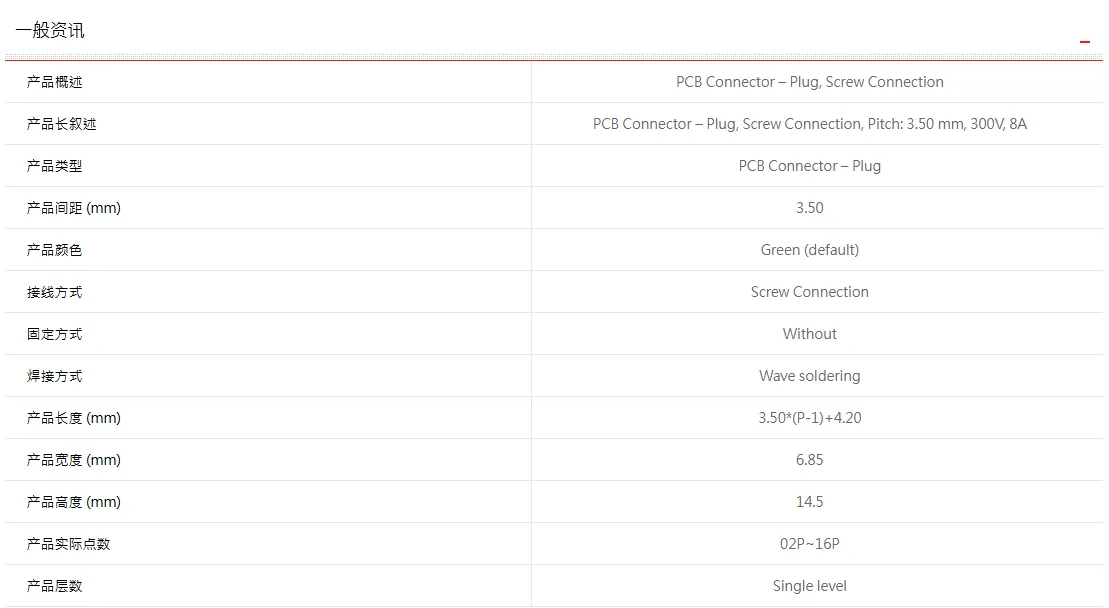Click the Green (default) color value

click(x=809, y=250)
